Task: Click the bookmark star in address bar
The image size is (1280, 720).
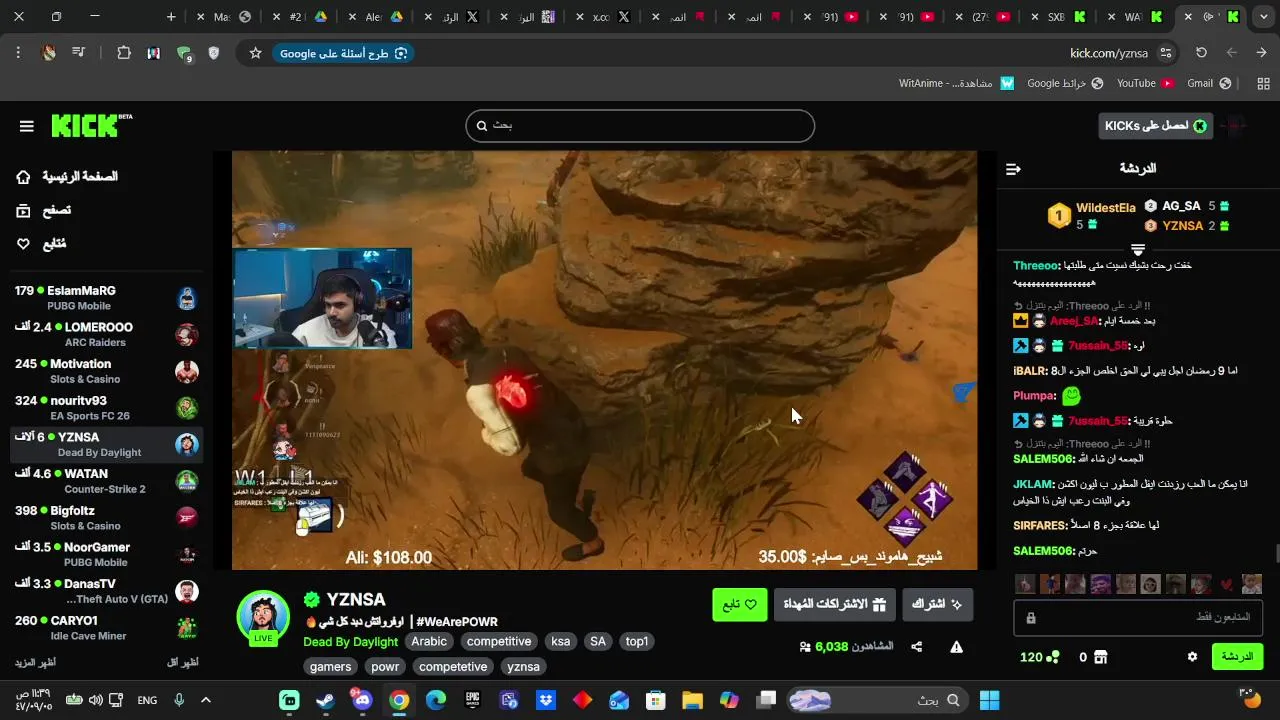Action: 255,53
